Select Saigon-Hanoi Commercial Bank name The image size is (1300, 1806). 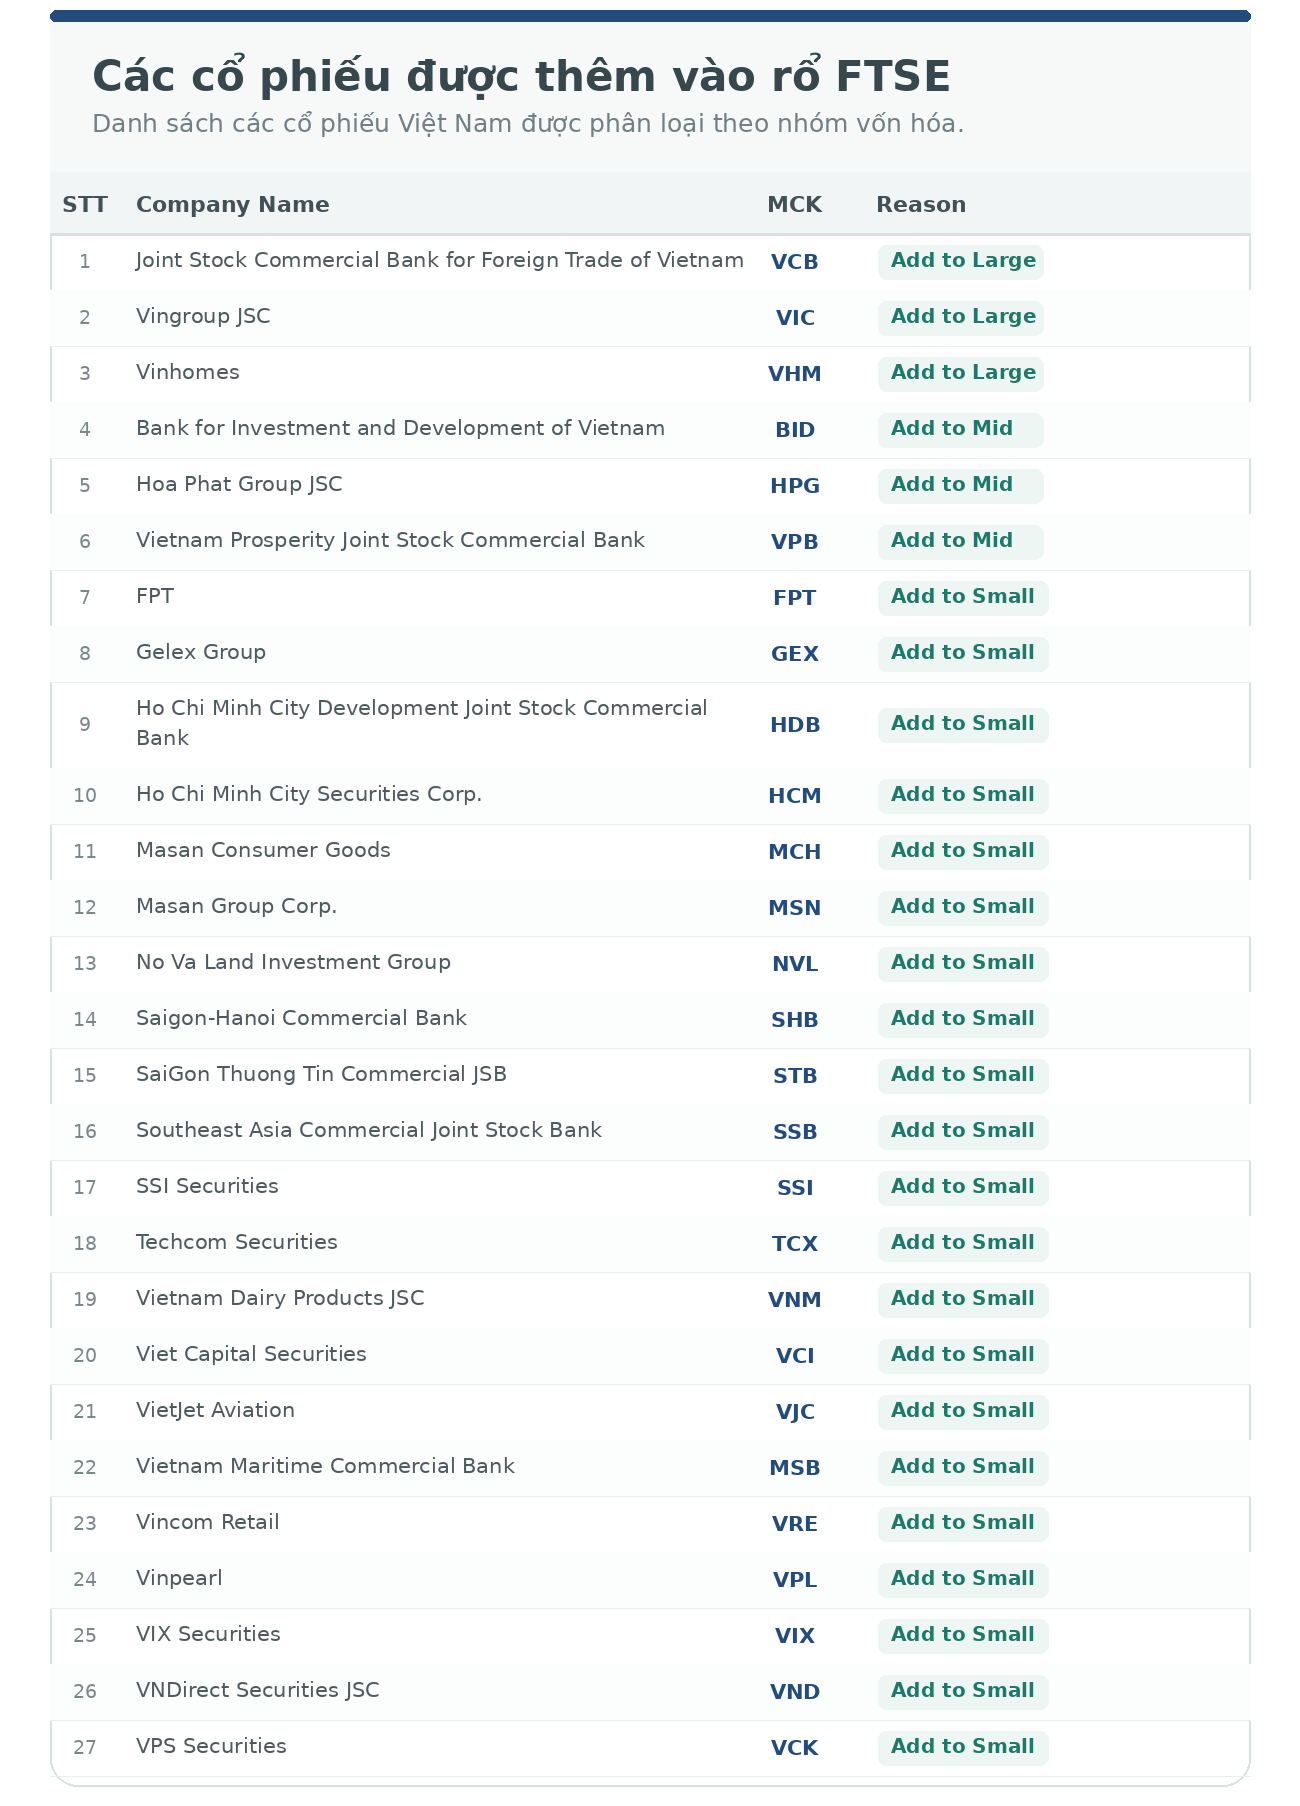[x=301, y=1018]
